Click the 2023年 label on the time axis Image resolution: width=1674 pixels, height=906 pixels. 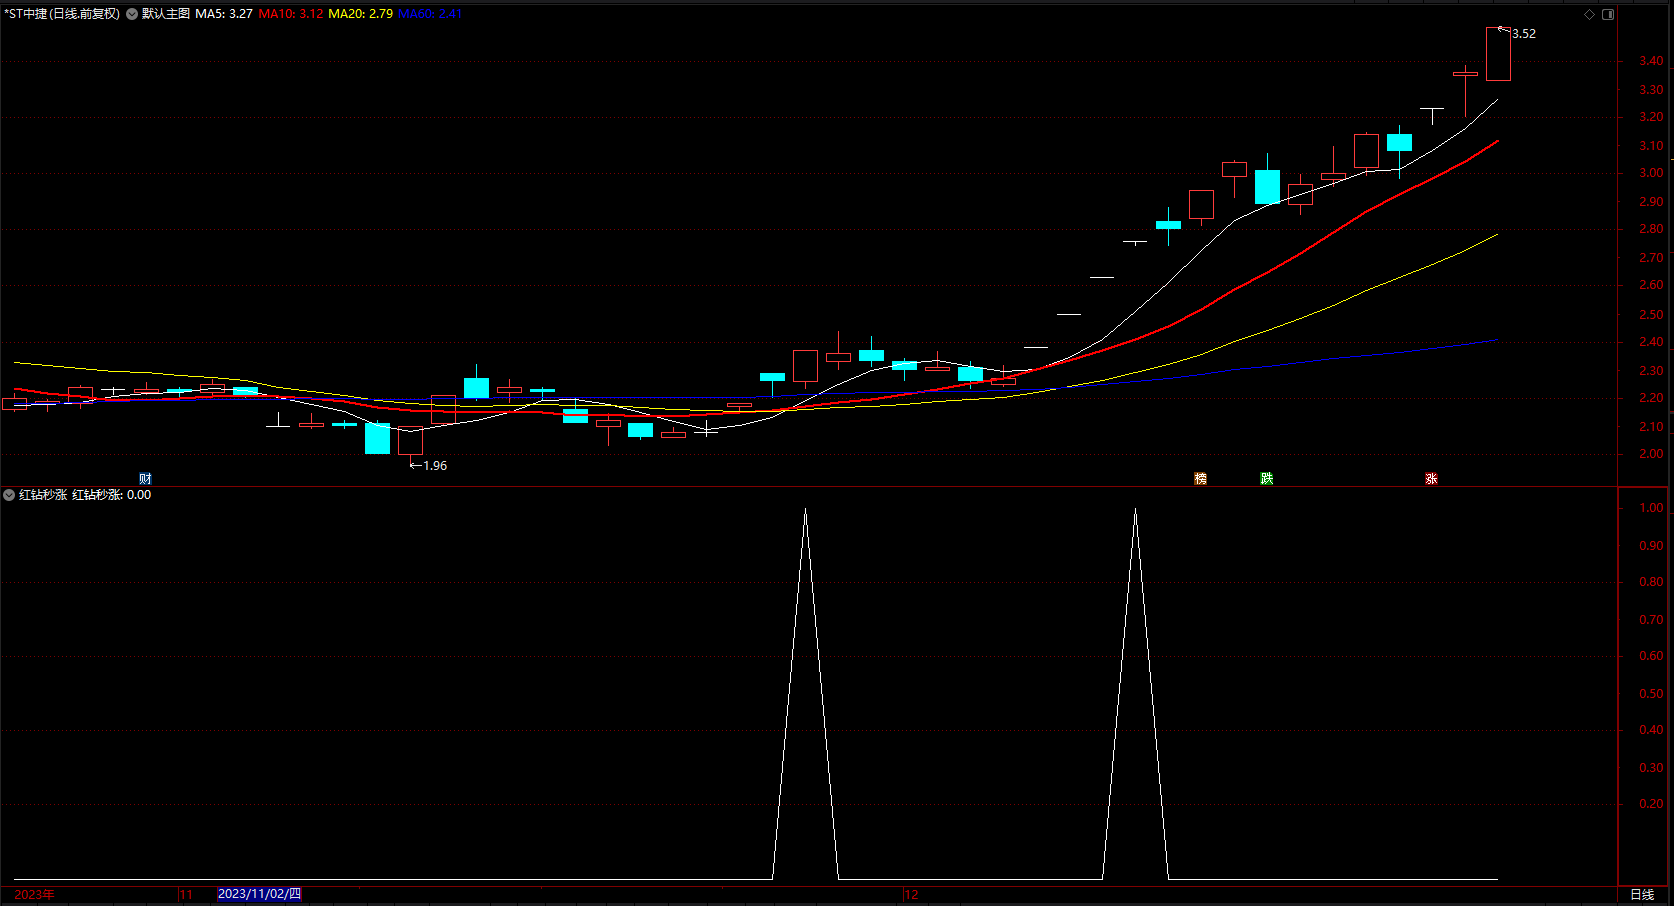pos(35,894)
